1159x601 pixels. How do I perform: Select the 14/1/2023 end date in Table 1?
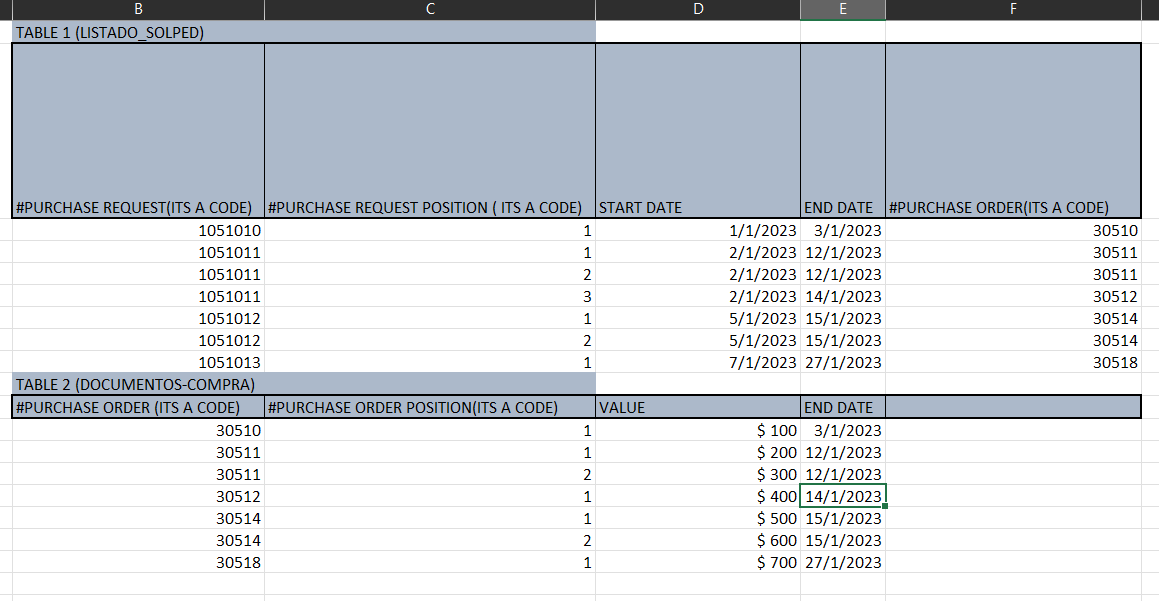pyautogui.click(x=843, y=296)
